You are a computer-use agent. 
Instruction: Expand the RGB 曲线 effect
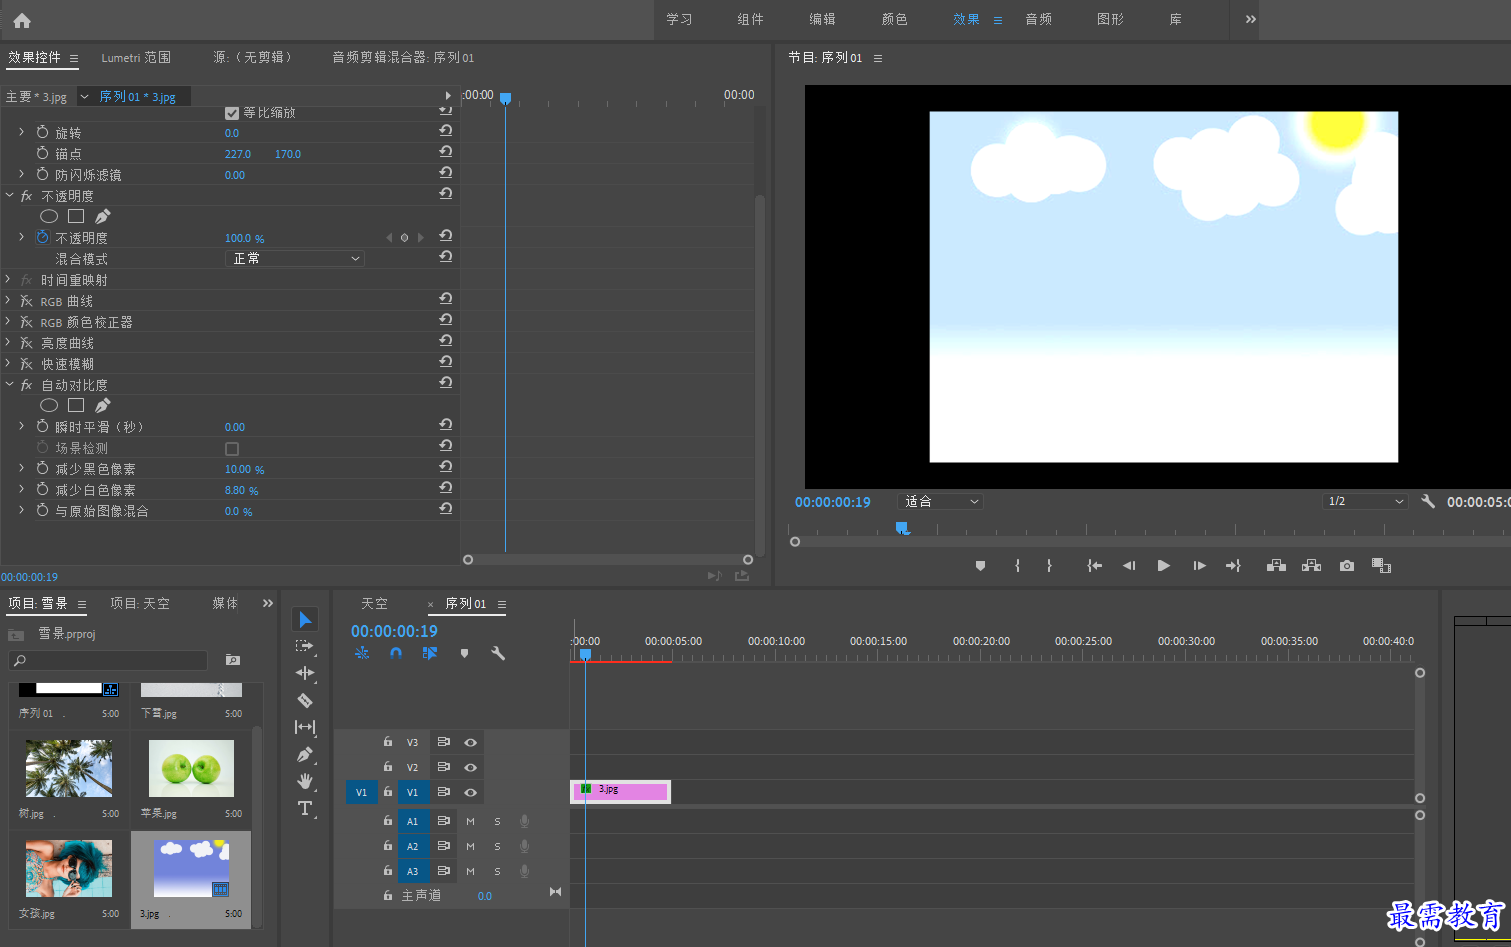8,300
